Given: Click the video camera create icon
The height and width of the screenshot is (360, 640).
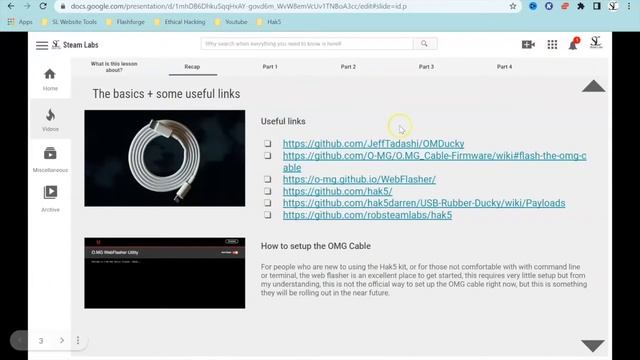Looking at the screenshot, I should 528,44.
